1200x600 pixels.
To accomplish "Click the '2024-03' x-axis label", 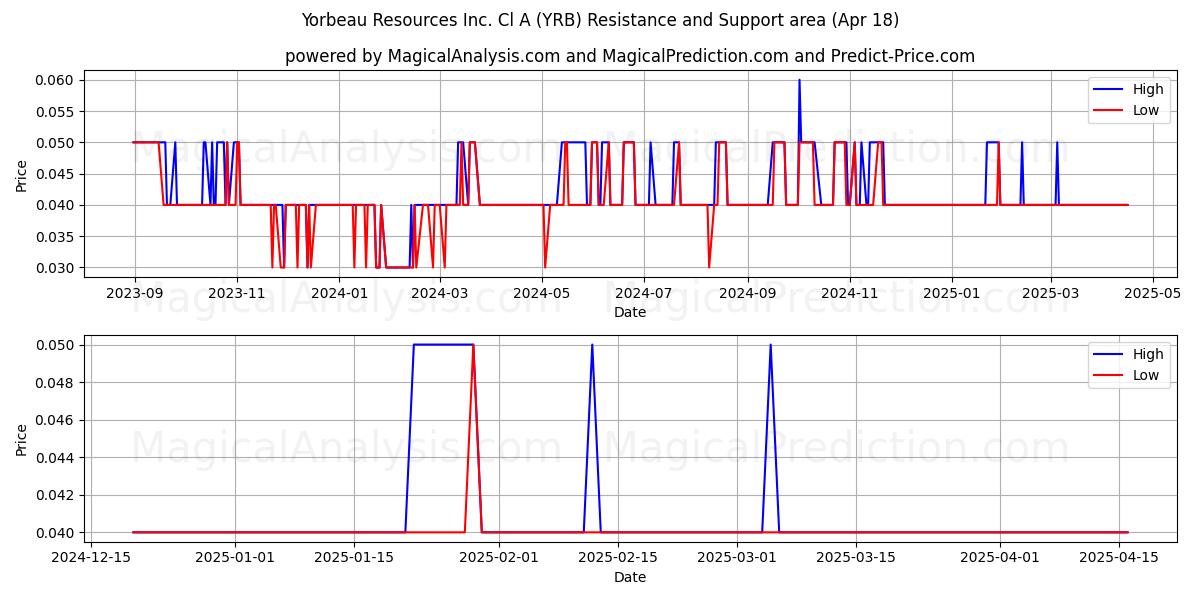I will point(440,294).
